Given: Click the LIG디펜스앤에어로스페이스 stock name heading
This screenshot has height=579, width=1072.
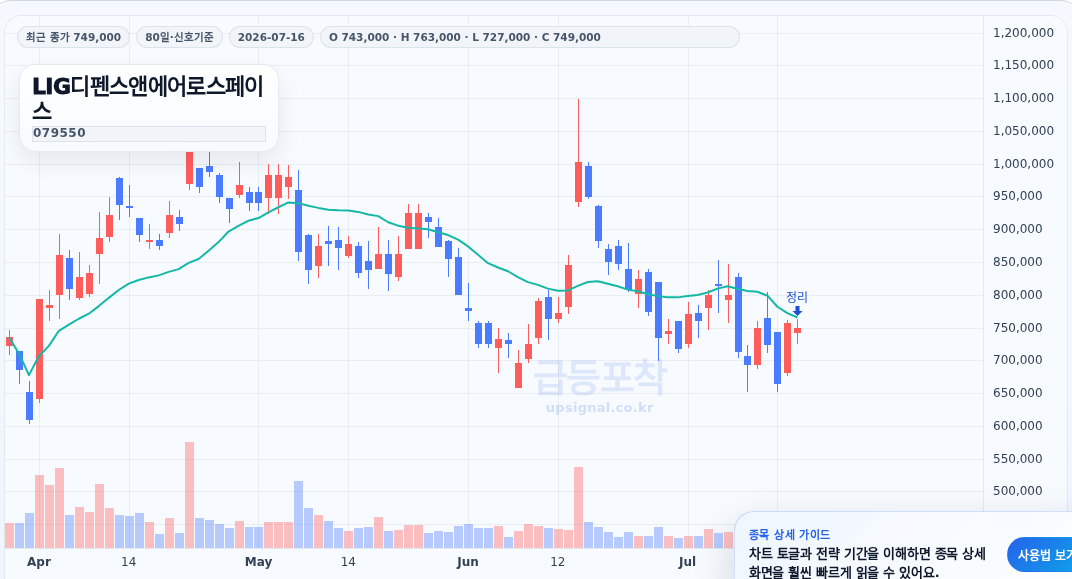Looking at the screenshot, I should [x=148, y=97].
